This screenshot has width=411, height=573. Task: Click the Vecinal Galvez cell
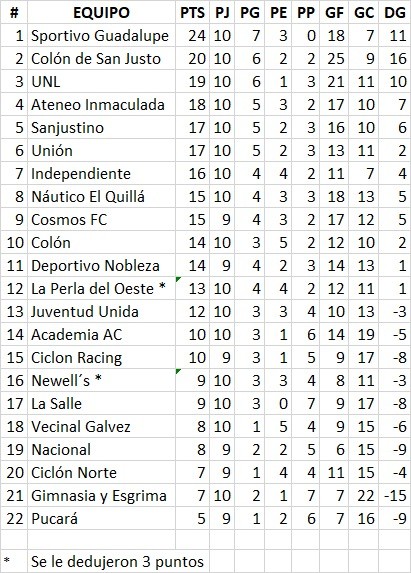click(x=101, y=427)
